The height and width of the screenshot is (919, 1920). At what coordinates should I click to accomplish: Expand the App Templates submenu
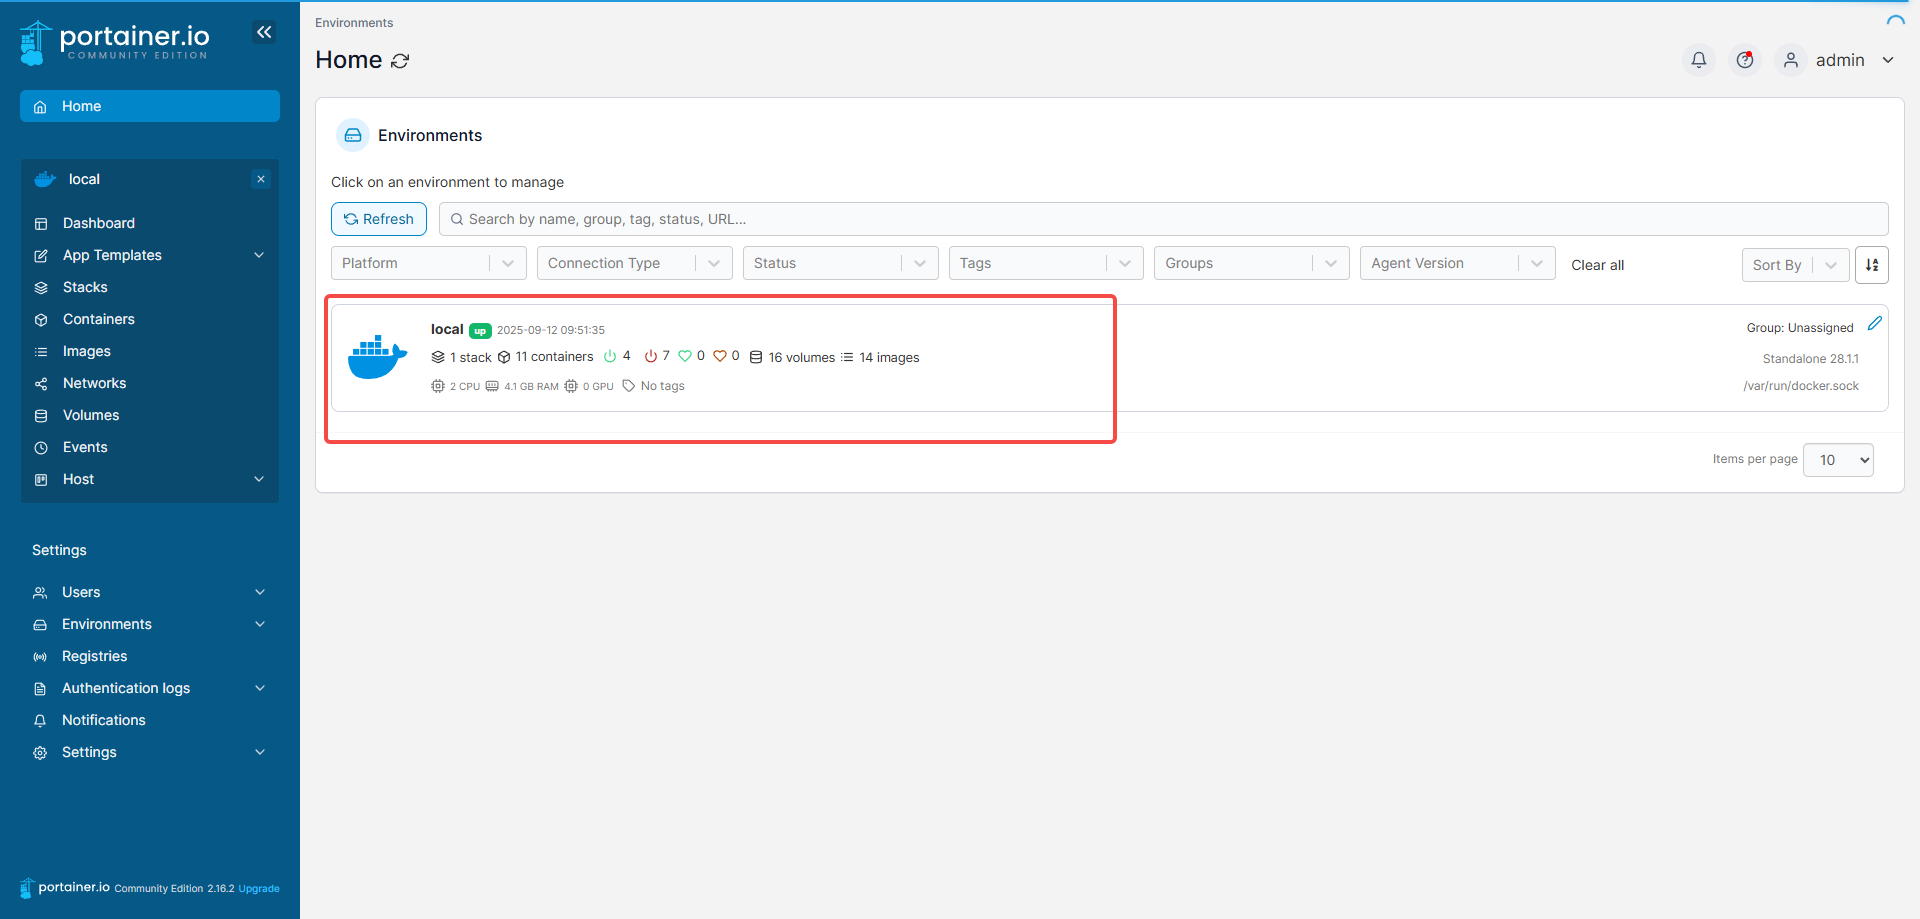(x=259, y=255)
